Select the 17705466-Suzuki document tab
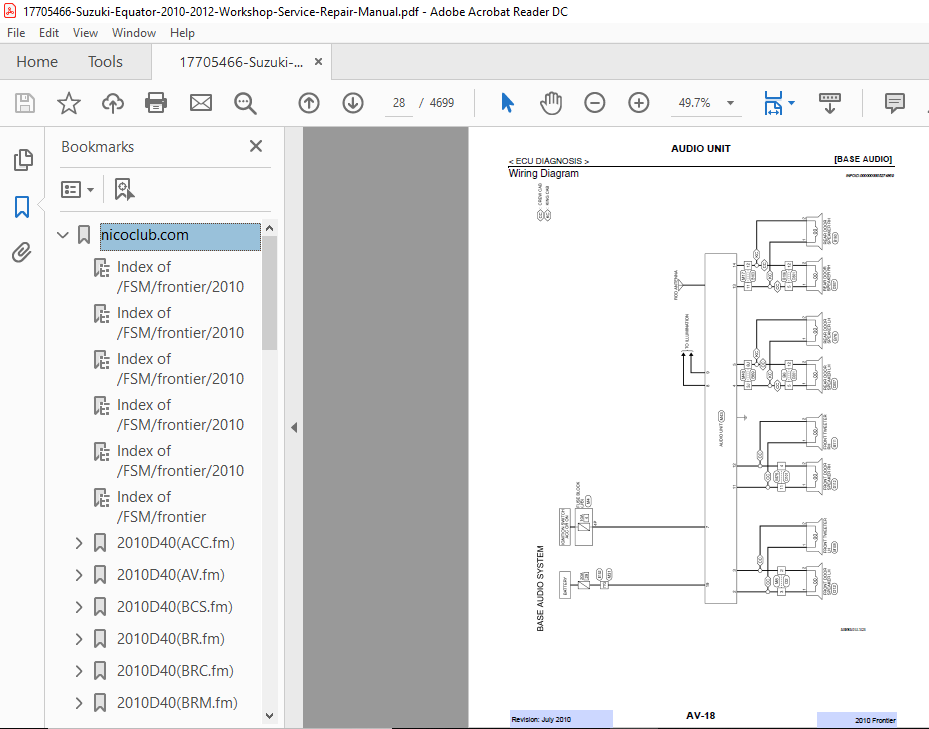Screen dimensions: 929x729 [x=241, y=62]
